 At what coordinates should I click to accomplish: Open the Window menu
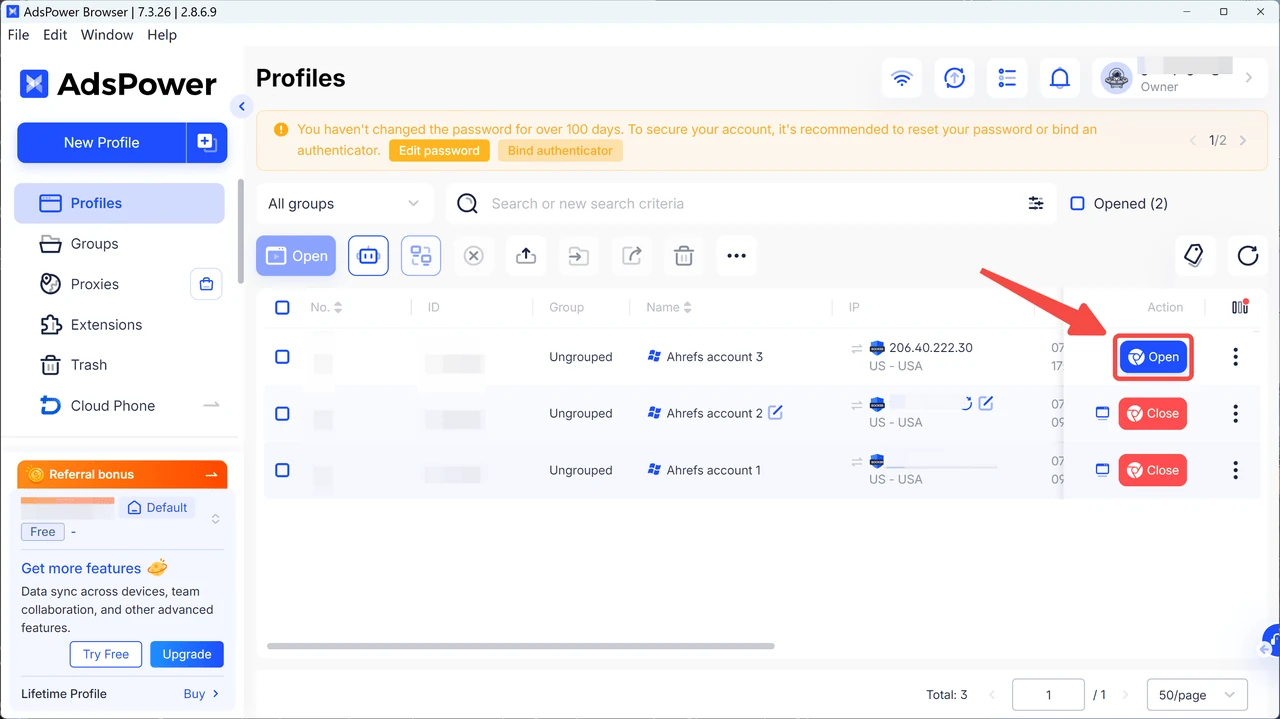[107, 34]
